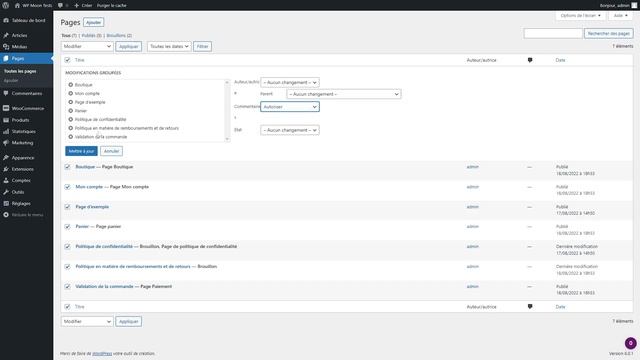The width and height of the screenshot is (640, 360).
Task: Click the Articles pushpin icon
Action: click(x=6, y=36)
